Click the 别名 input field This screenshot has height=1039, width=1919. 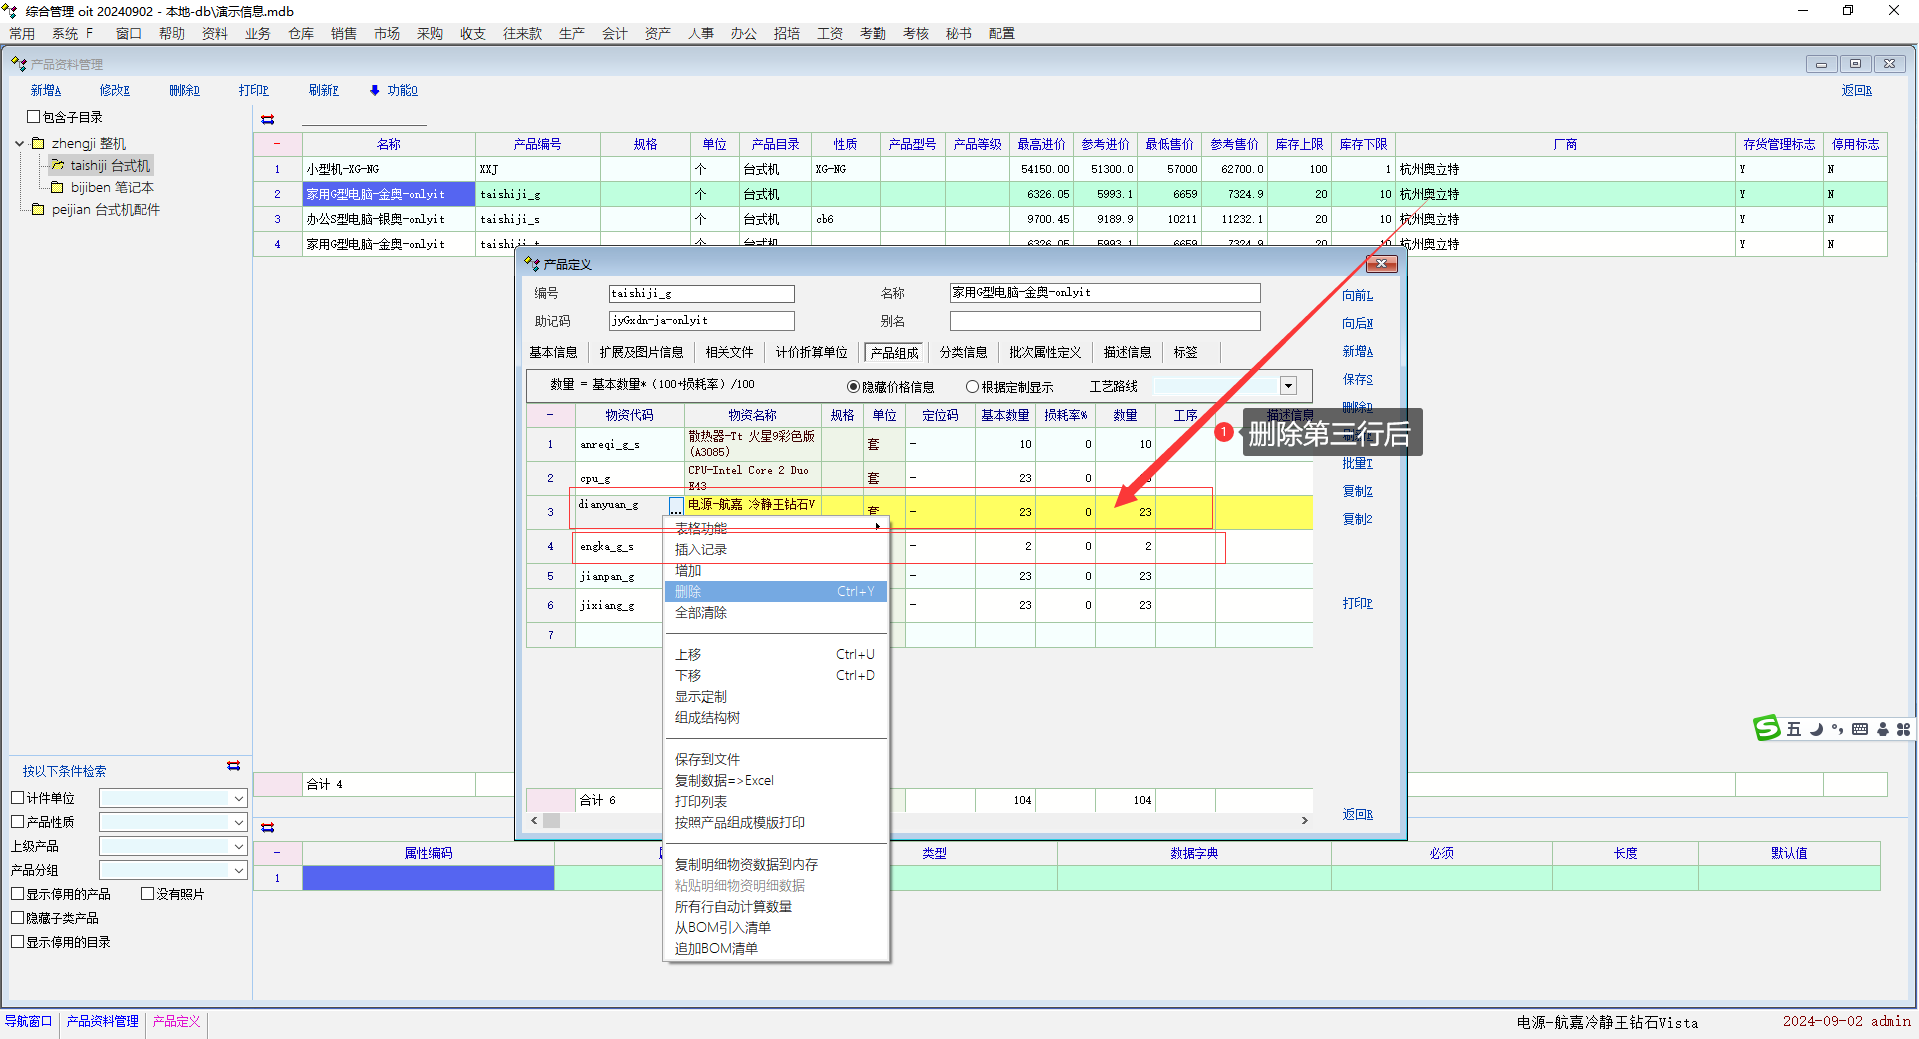click(x=1104, y=321)
